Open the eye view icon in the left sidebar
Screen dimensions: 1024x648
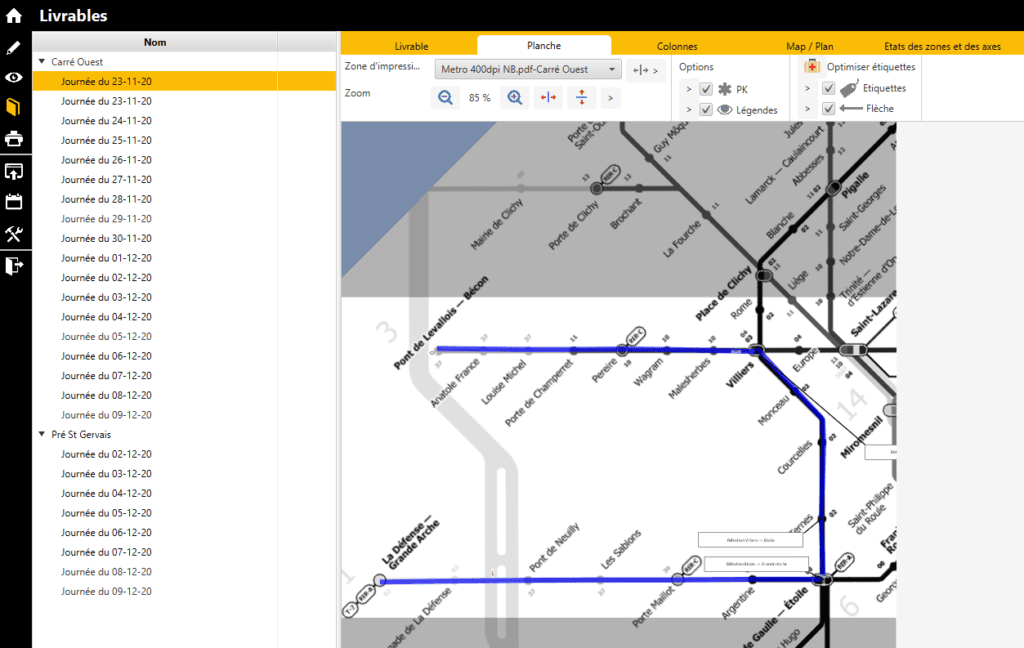point(14,77)
